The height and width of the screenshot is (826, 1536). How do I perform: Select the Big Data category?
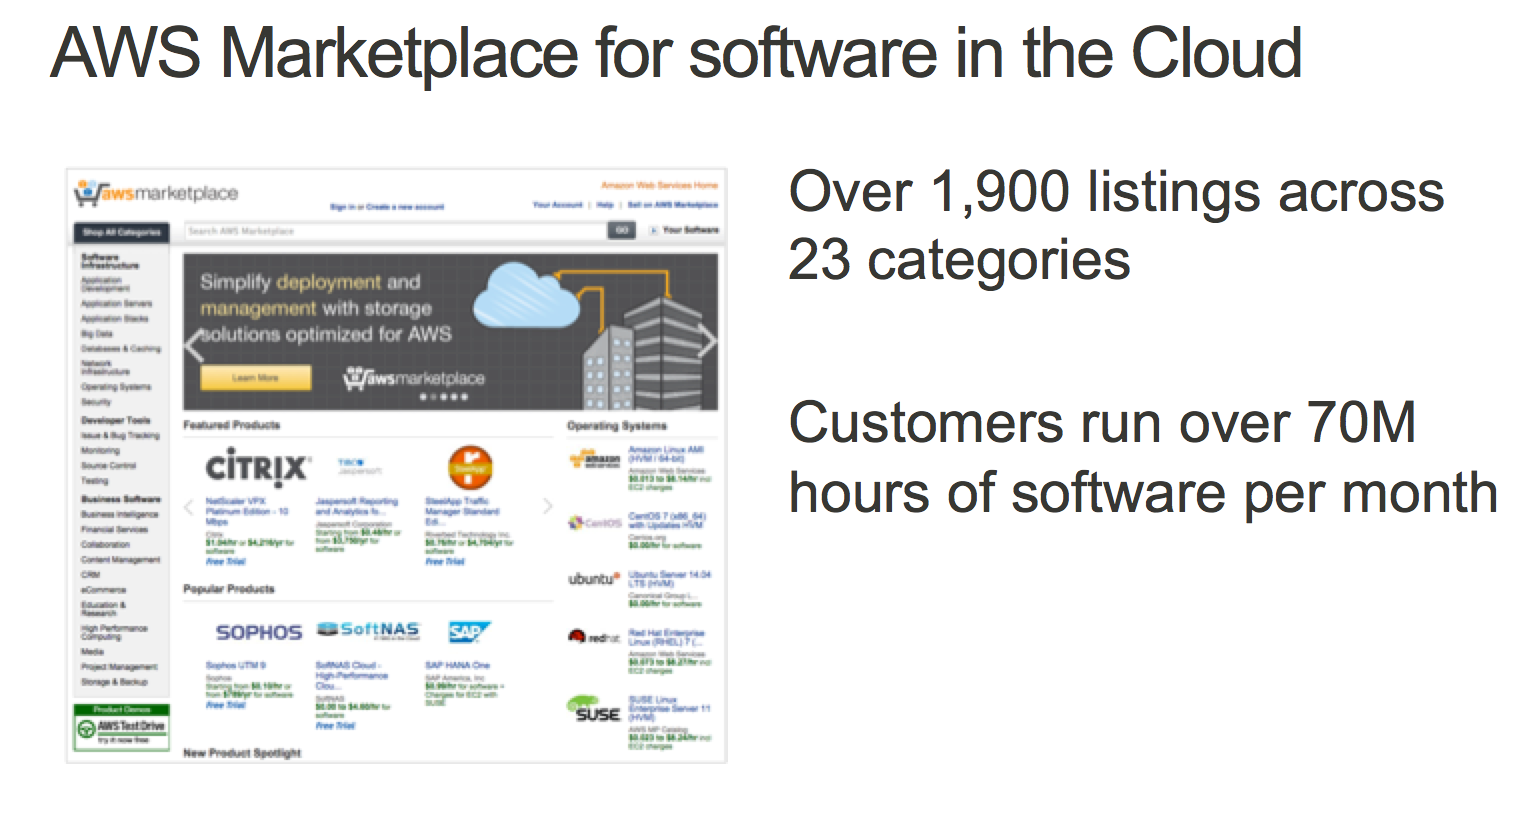(x=97, y=333)
